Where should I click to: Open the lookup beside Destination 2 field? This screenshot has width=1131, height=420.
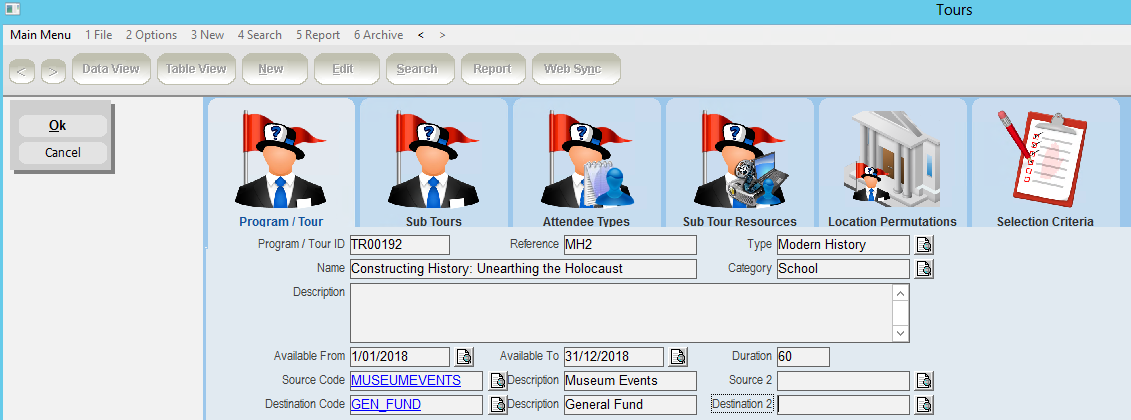pos(925,405)
